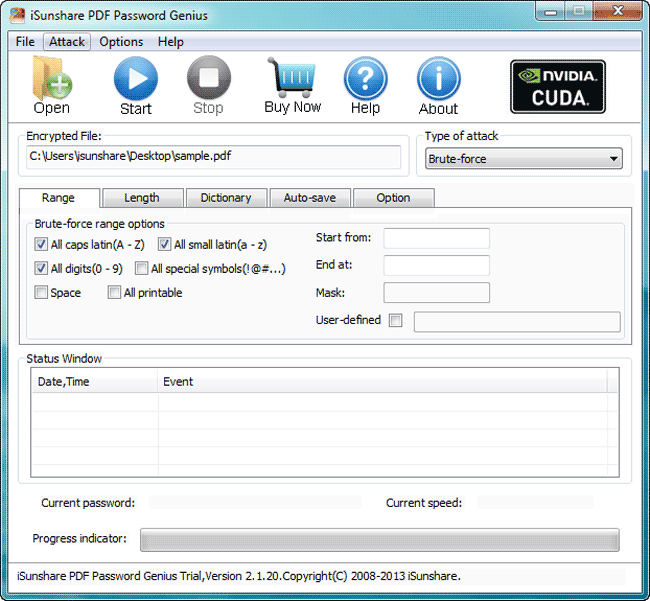Click the End at input field
Screen dimensions: 650x601
[437, 265]
